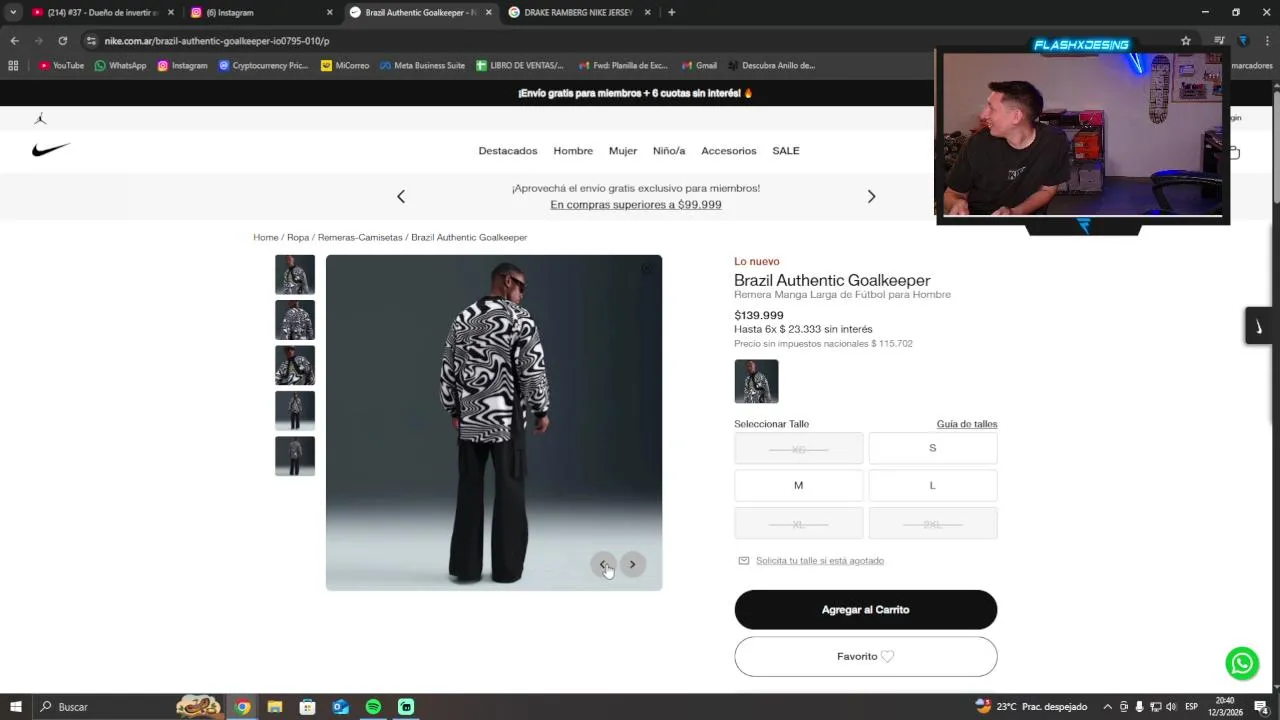
Task: Go to Remeras-Camisetas breadcrumb
Action: pos(360,237)
